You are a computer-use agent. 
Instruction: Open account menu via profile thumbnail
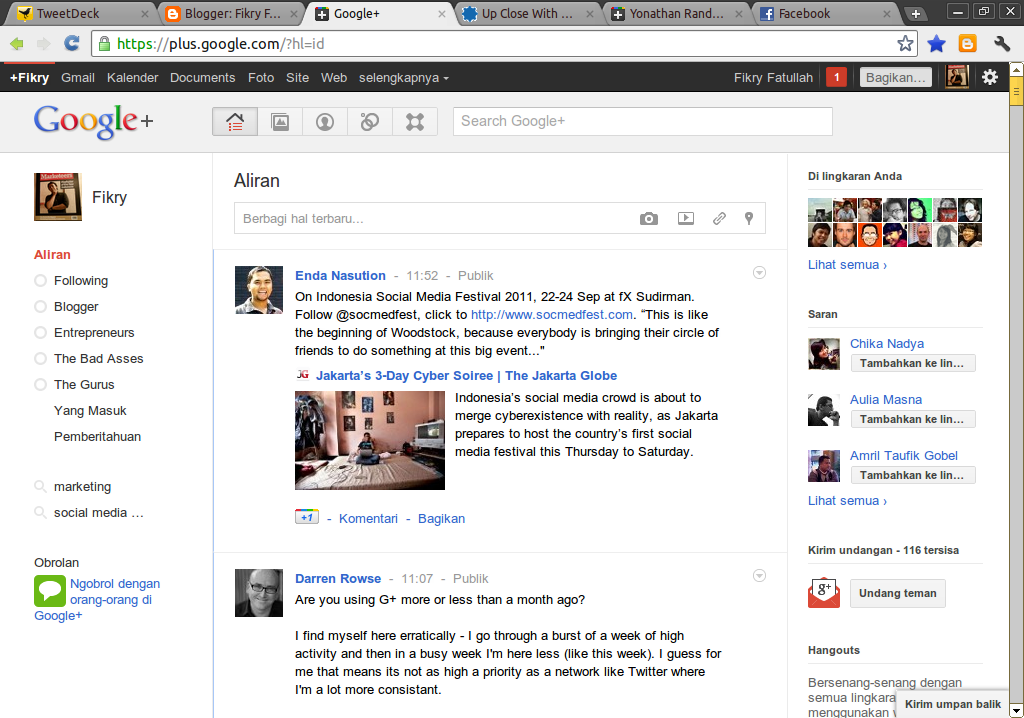(957, 77)
